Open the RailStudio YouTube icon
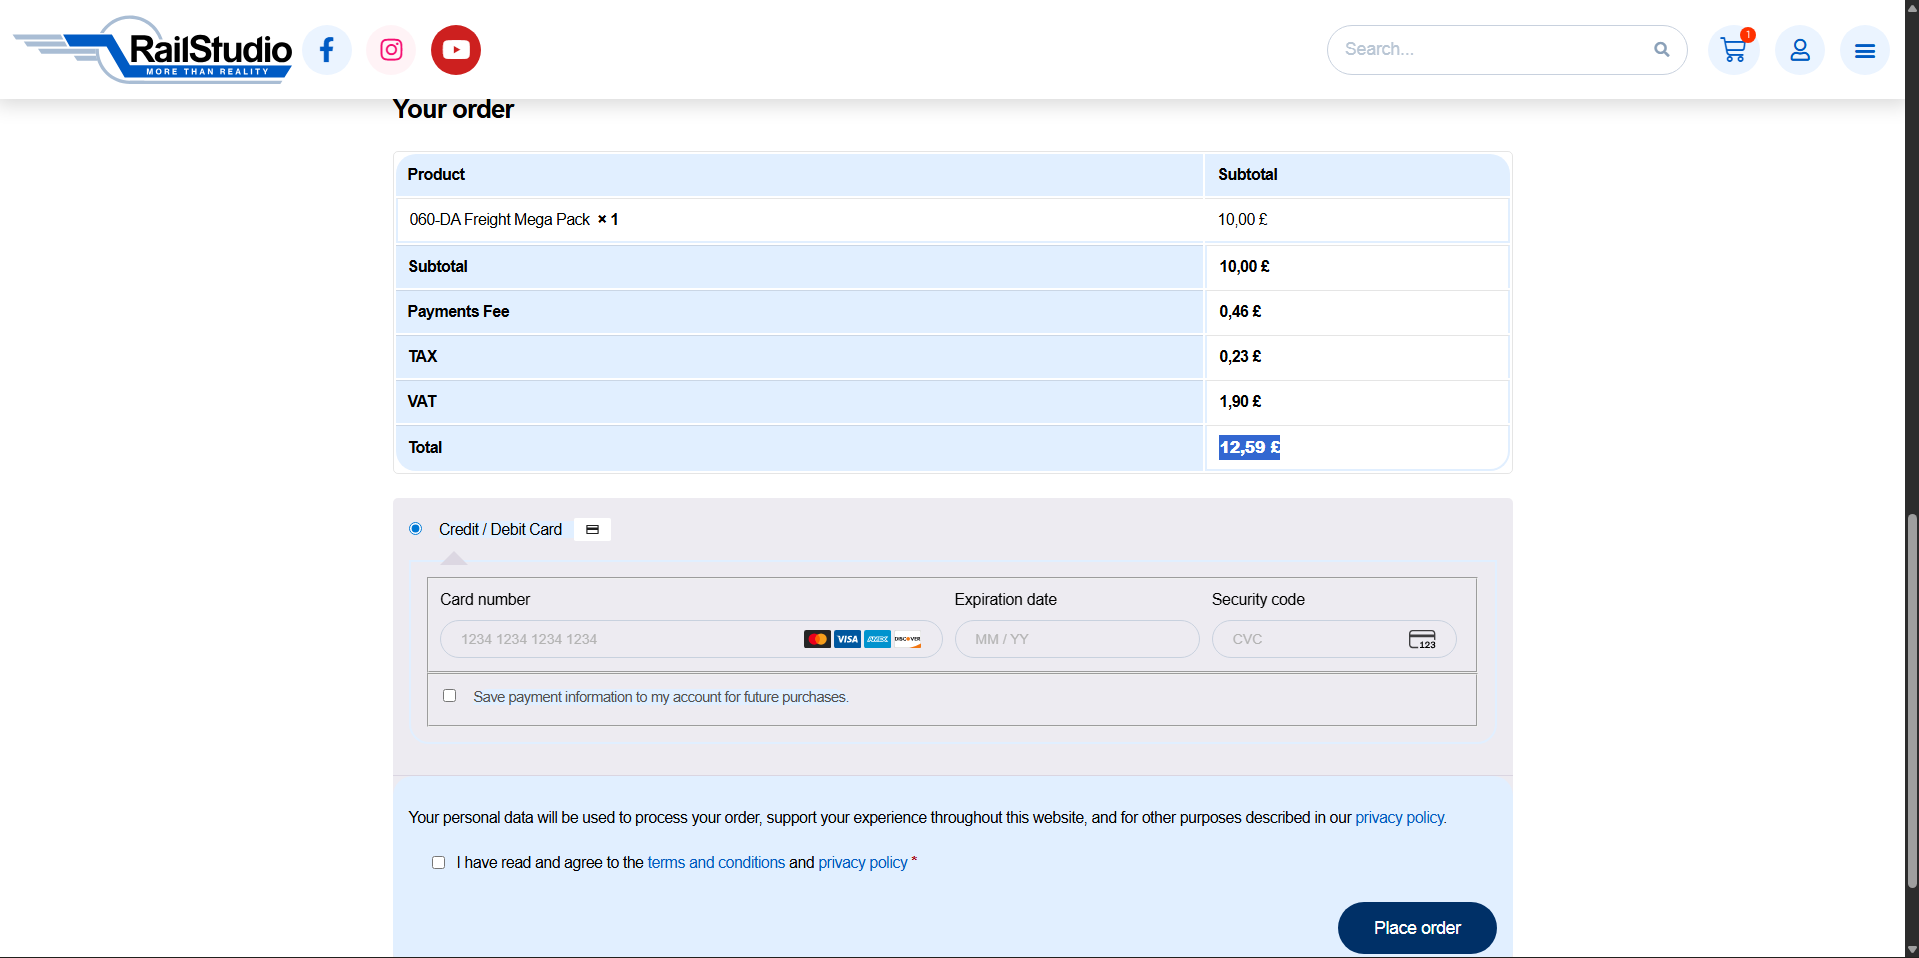The height and width of the screenshot is (958, 1919). [x=456, y=50]
